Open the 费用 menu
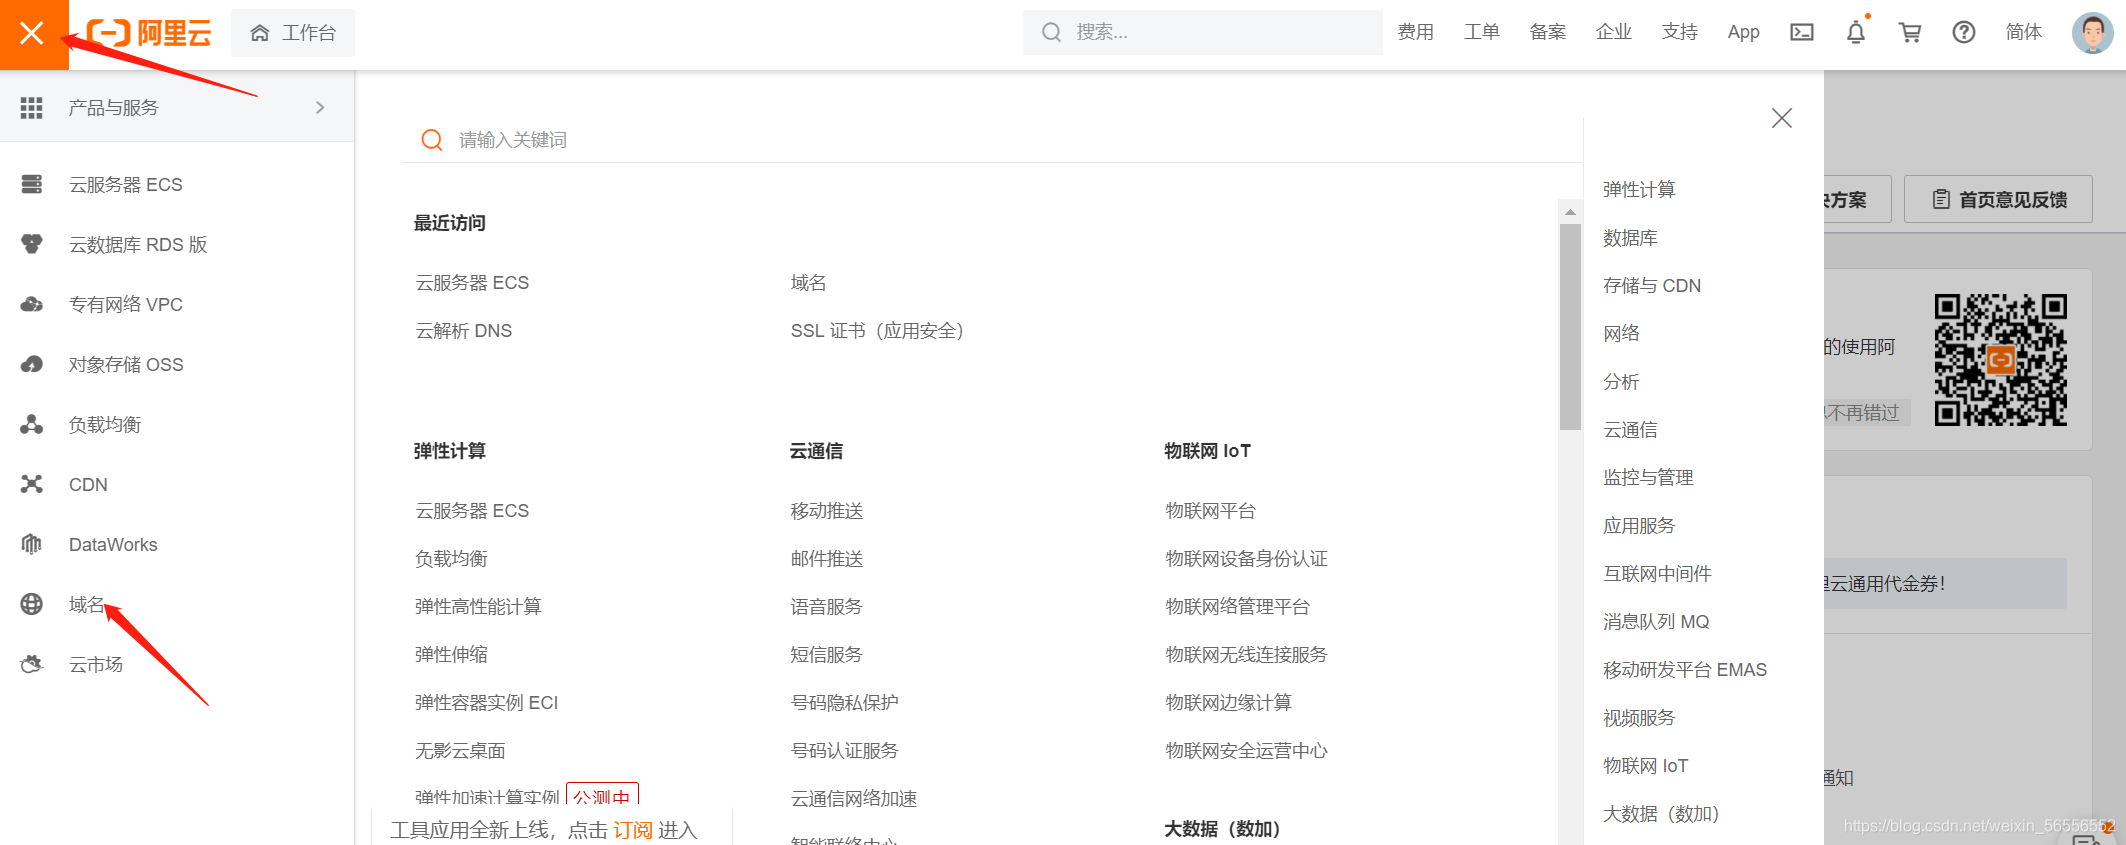The image size is (2126, 845). (x=1415, y=32)
